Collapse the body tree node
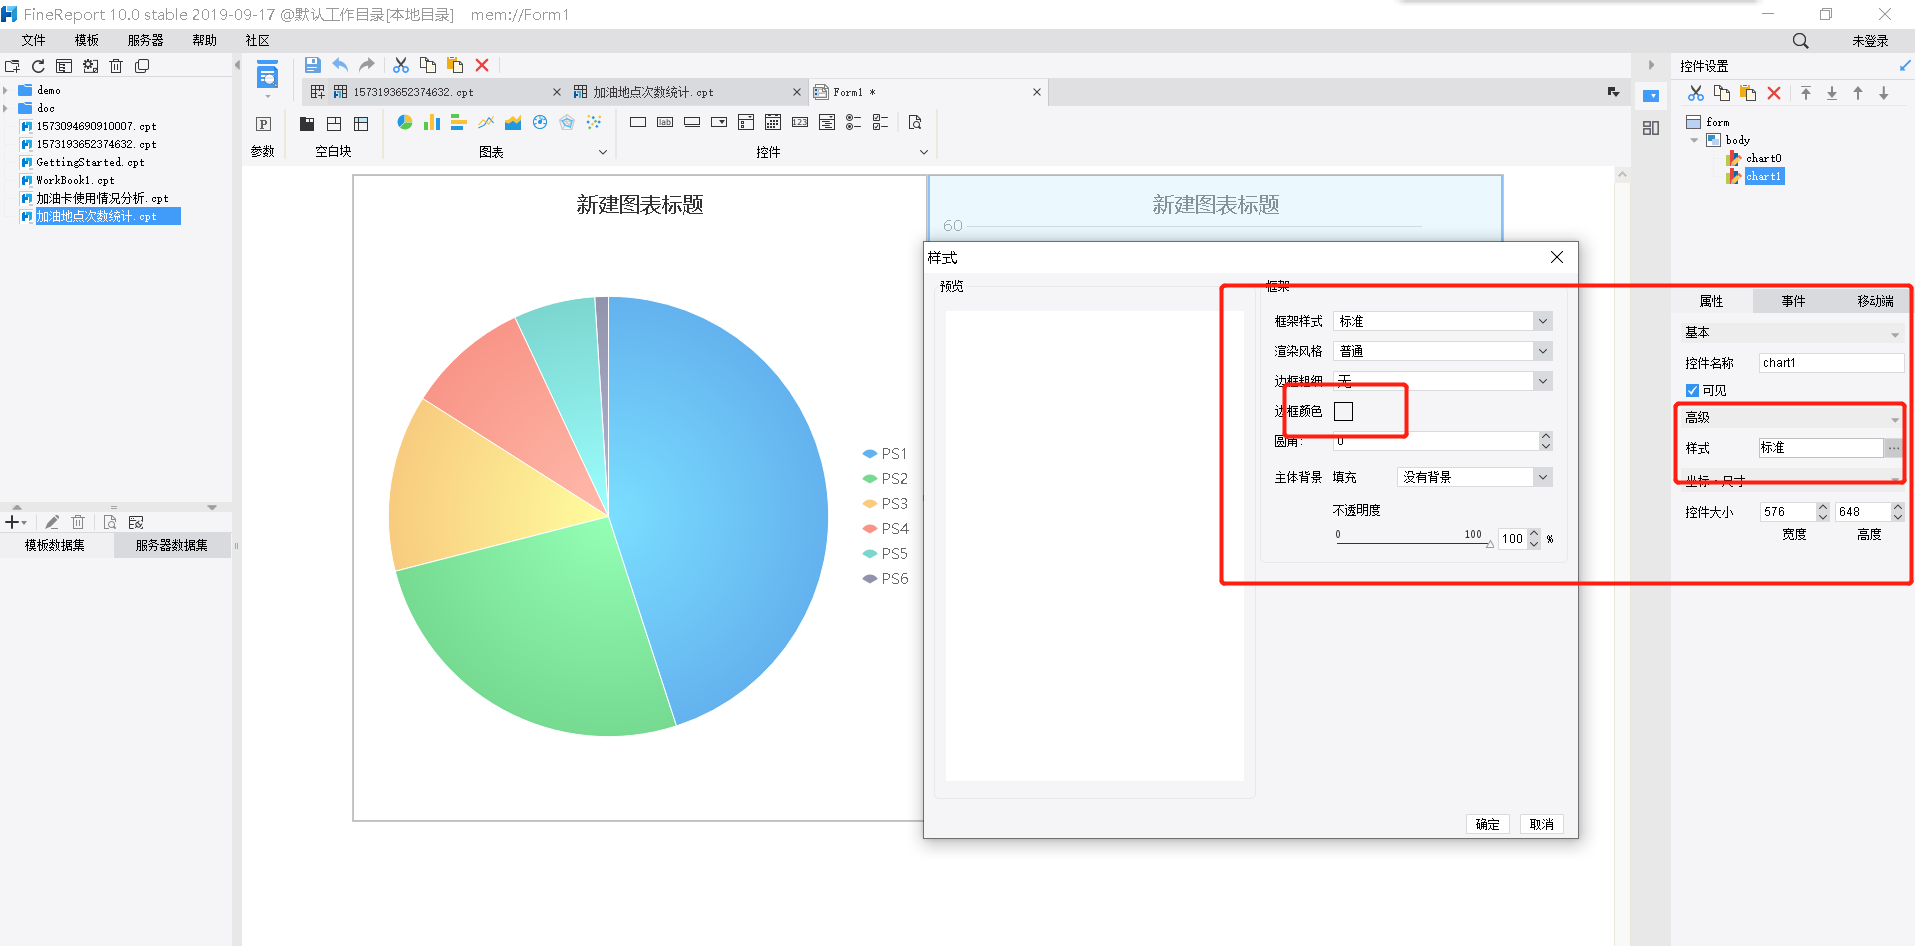 point(1694,140)
